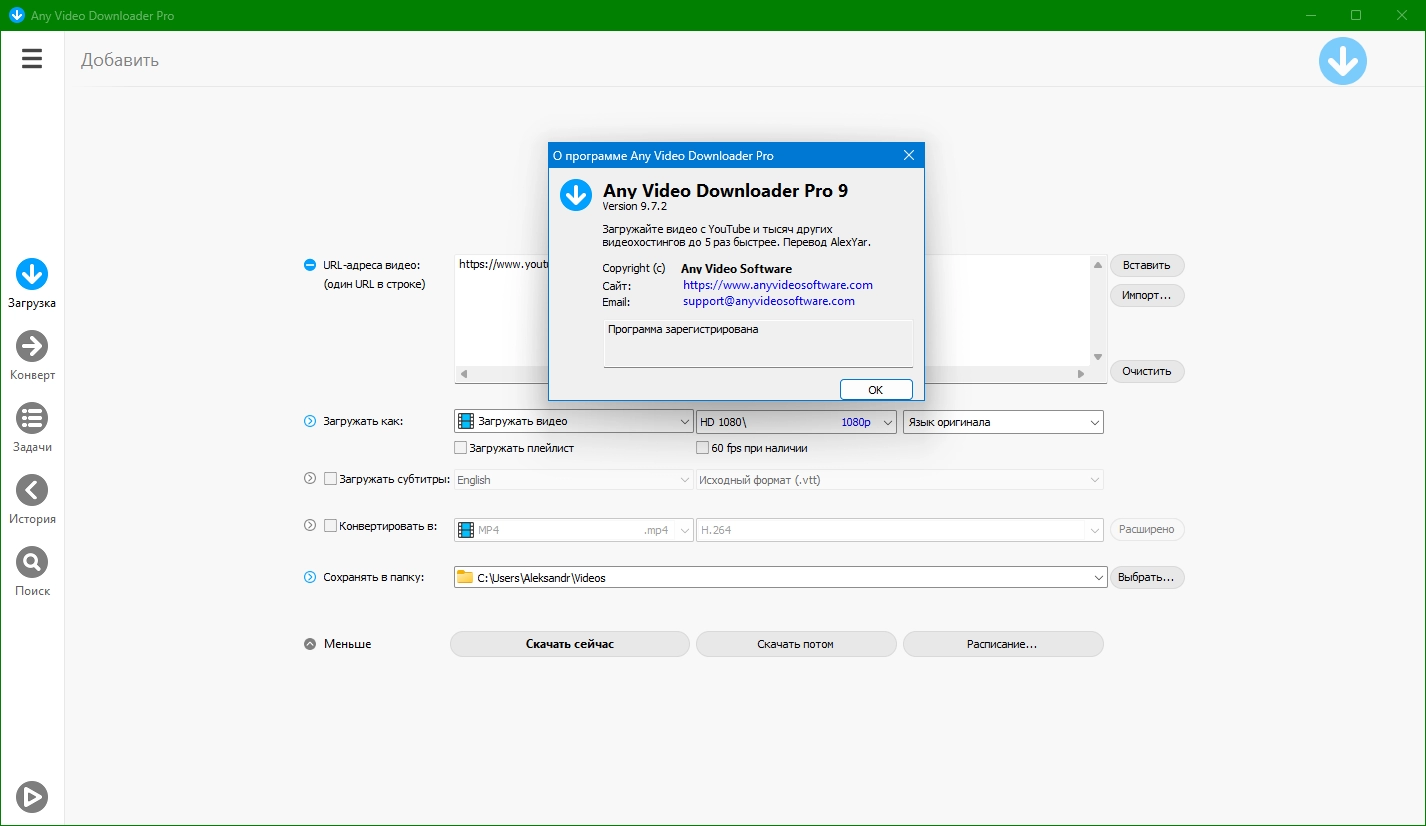The width and height of the screenshot is (1426, 826).
Task: Click Скачать сейчас to download now
Action: click(x=570, y=644)
